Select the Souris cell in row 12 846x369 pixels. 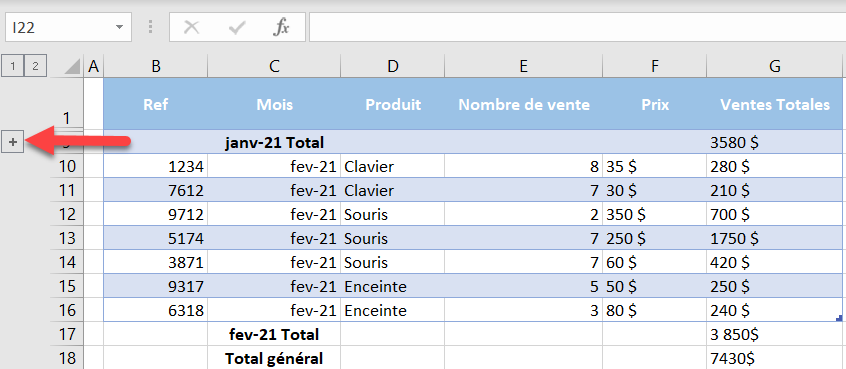coord(393,214)
